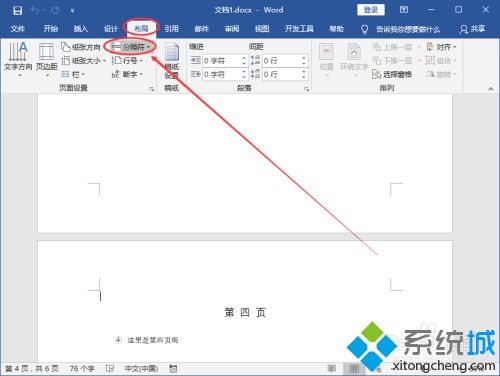Click the right indent value field
This screenshot has height=376, width=500.
pyautogui.click(x=222, y=74)
